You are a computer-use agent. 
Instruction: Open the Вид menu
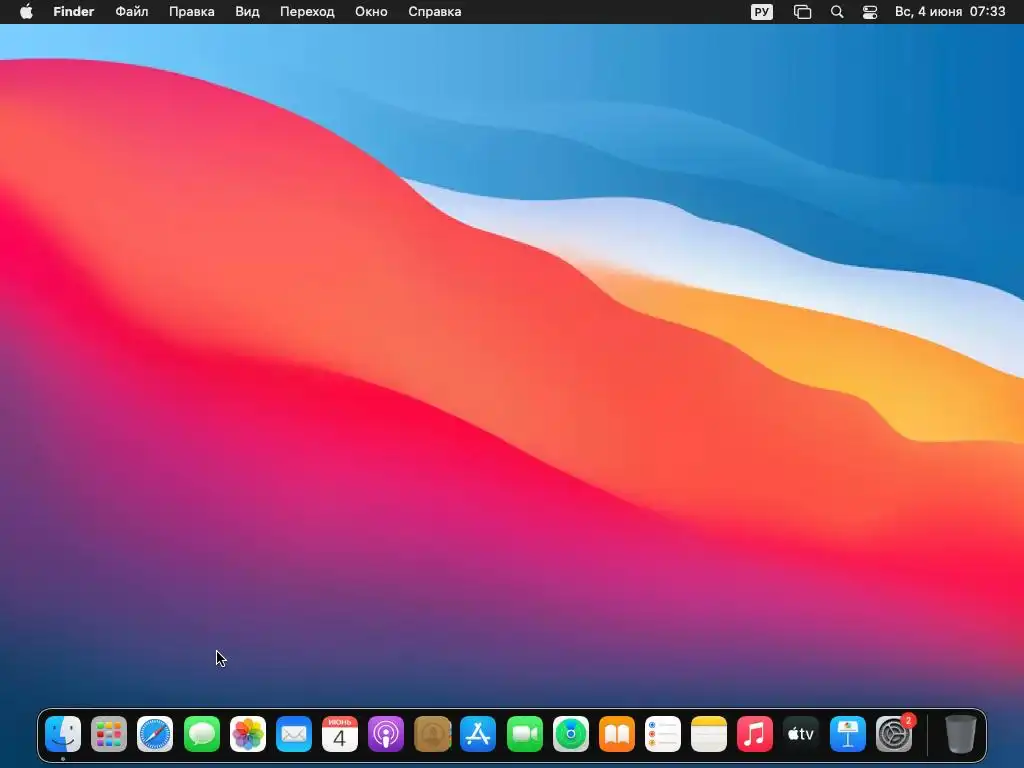[248, 12]
